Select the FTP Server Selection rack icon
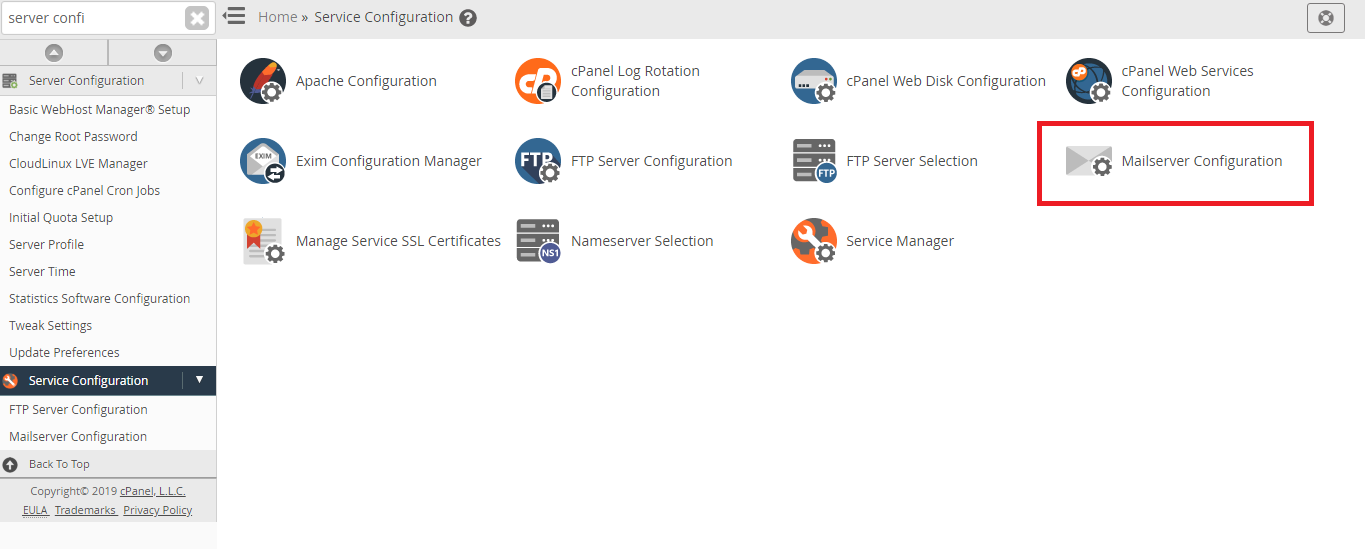 pos(814,161)
